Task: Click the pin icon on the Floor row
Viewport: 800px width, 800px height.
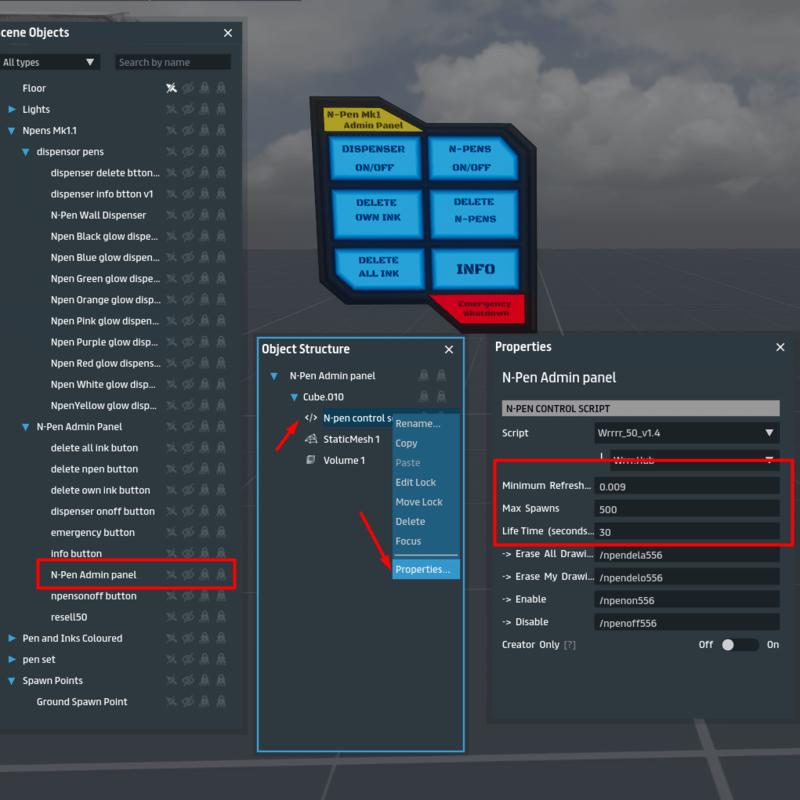Action: [x=171, y=88]
